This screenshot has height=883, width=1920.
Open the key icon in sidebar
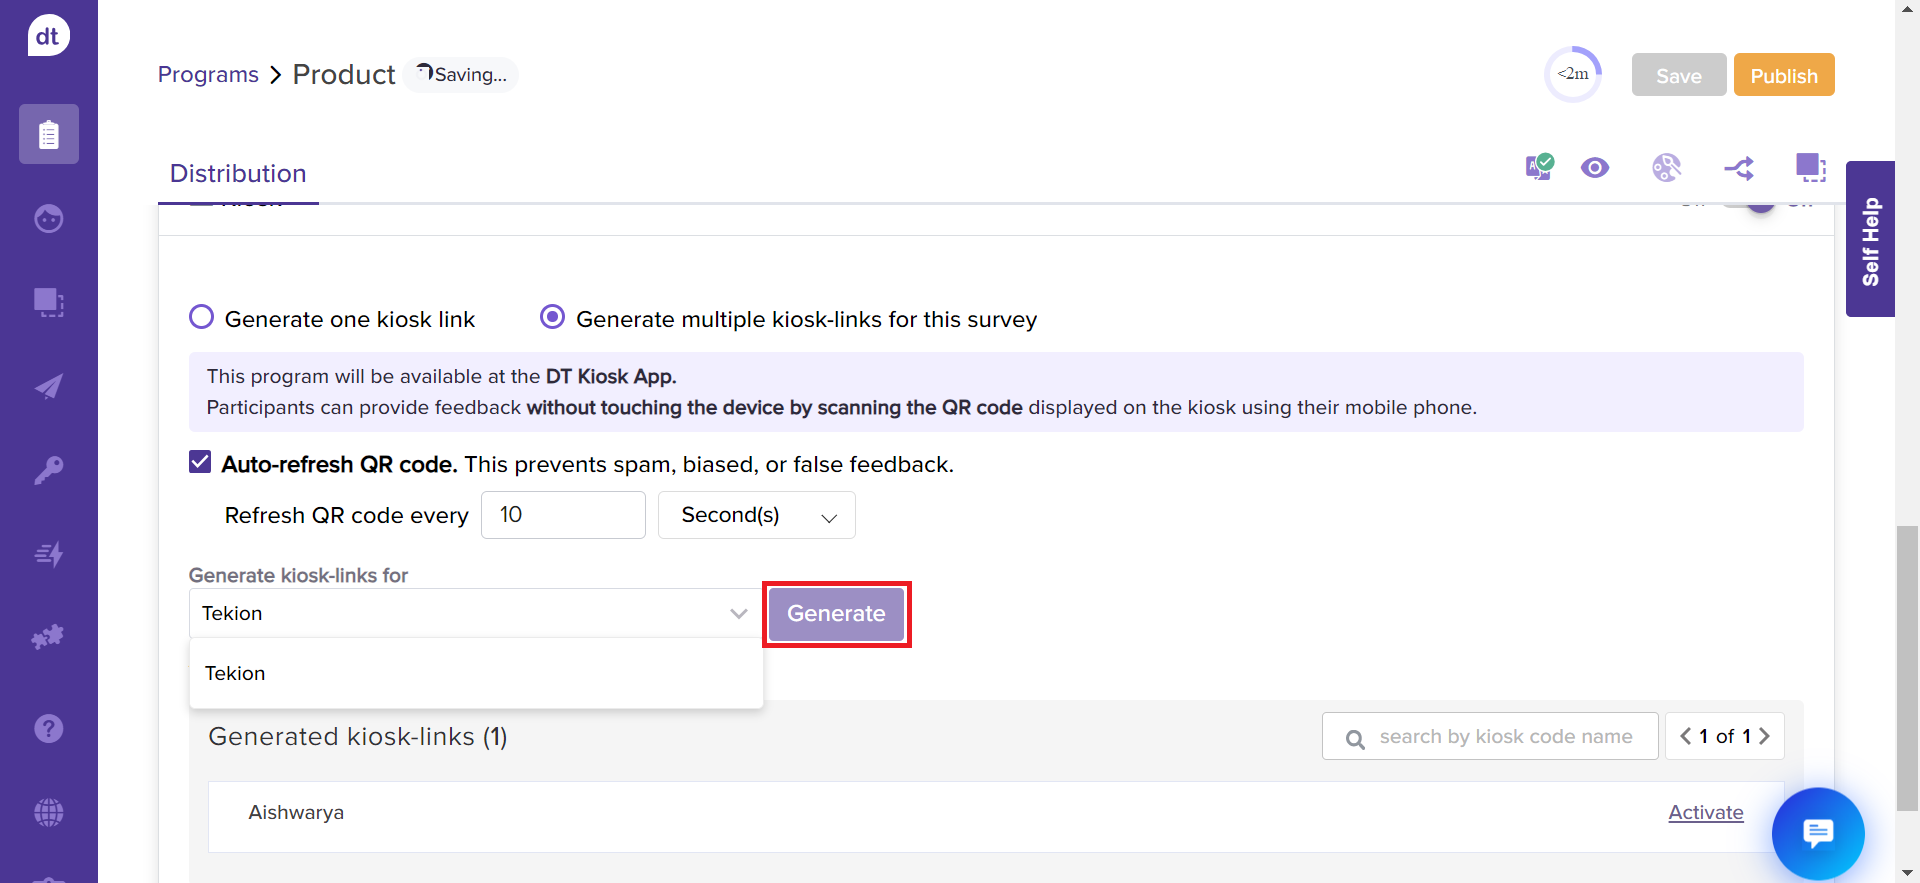click(x=48, y=469)
